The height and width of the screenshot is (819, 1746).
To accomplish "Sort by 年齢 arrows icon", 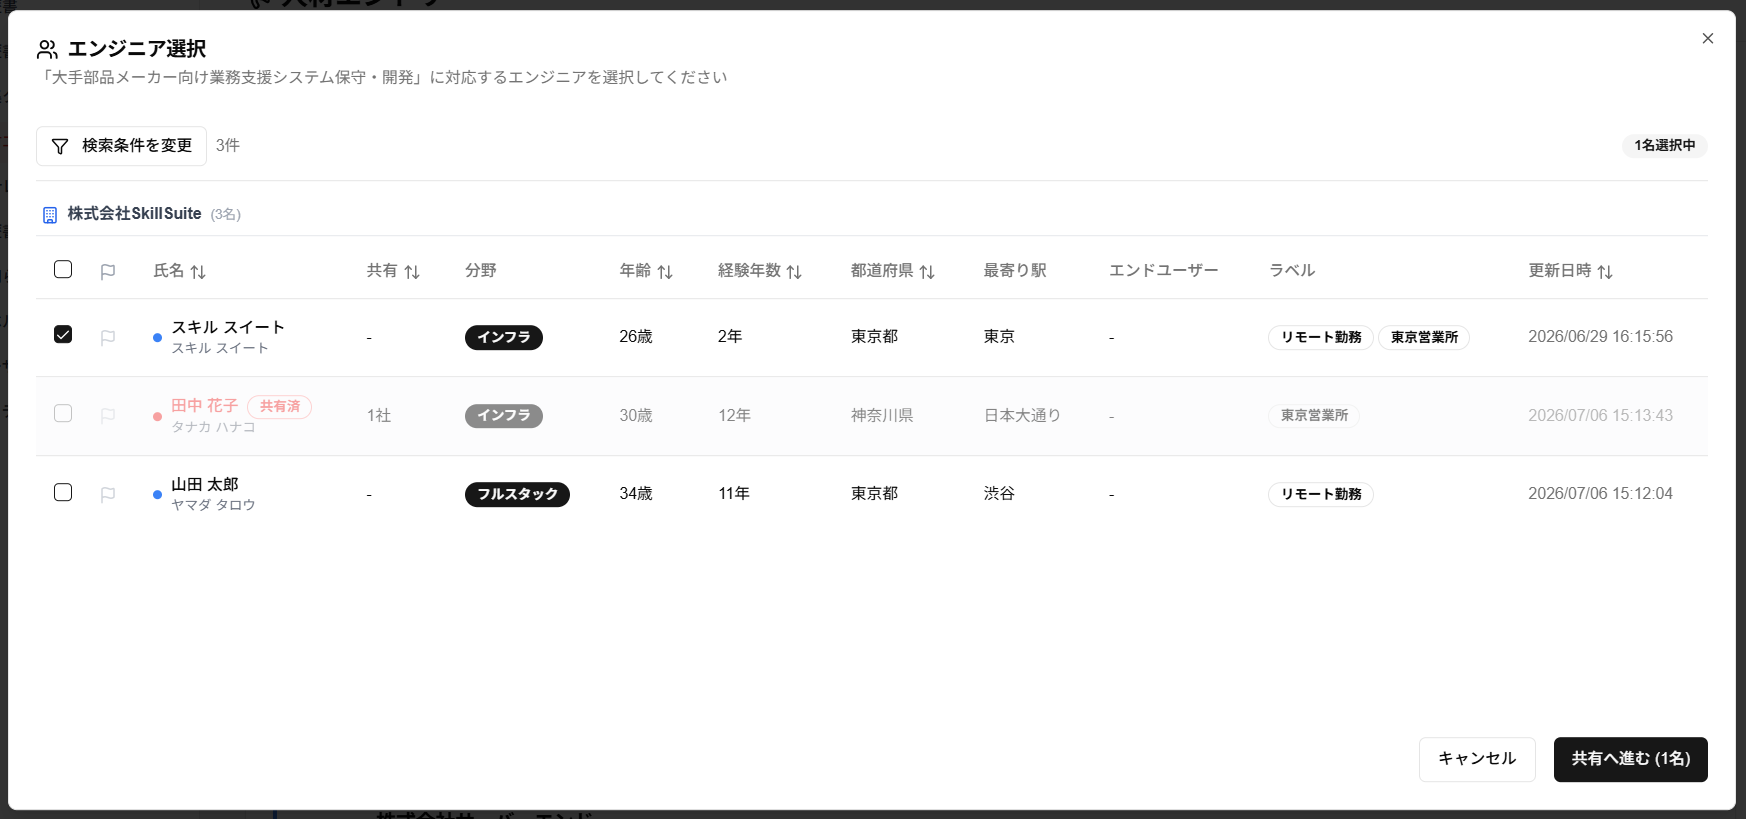I will pyautogui.click(x=665, y=272).
